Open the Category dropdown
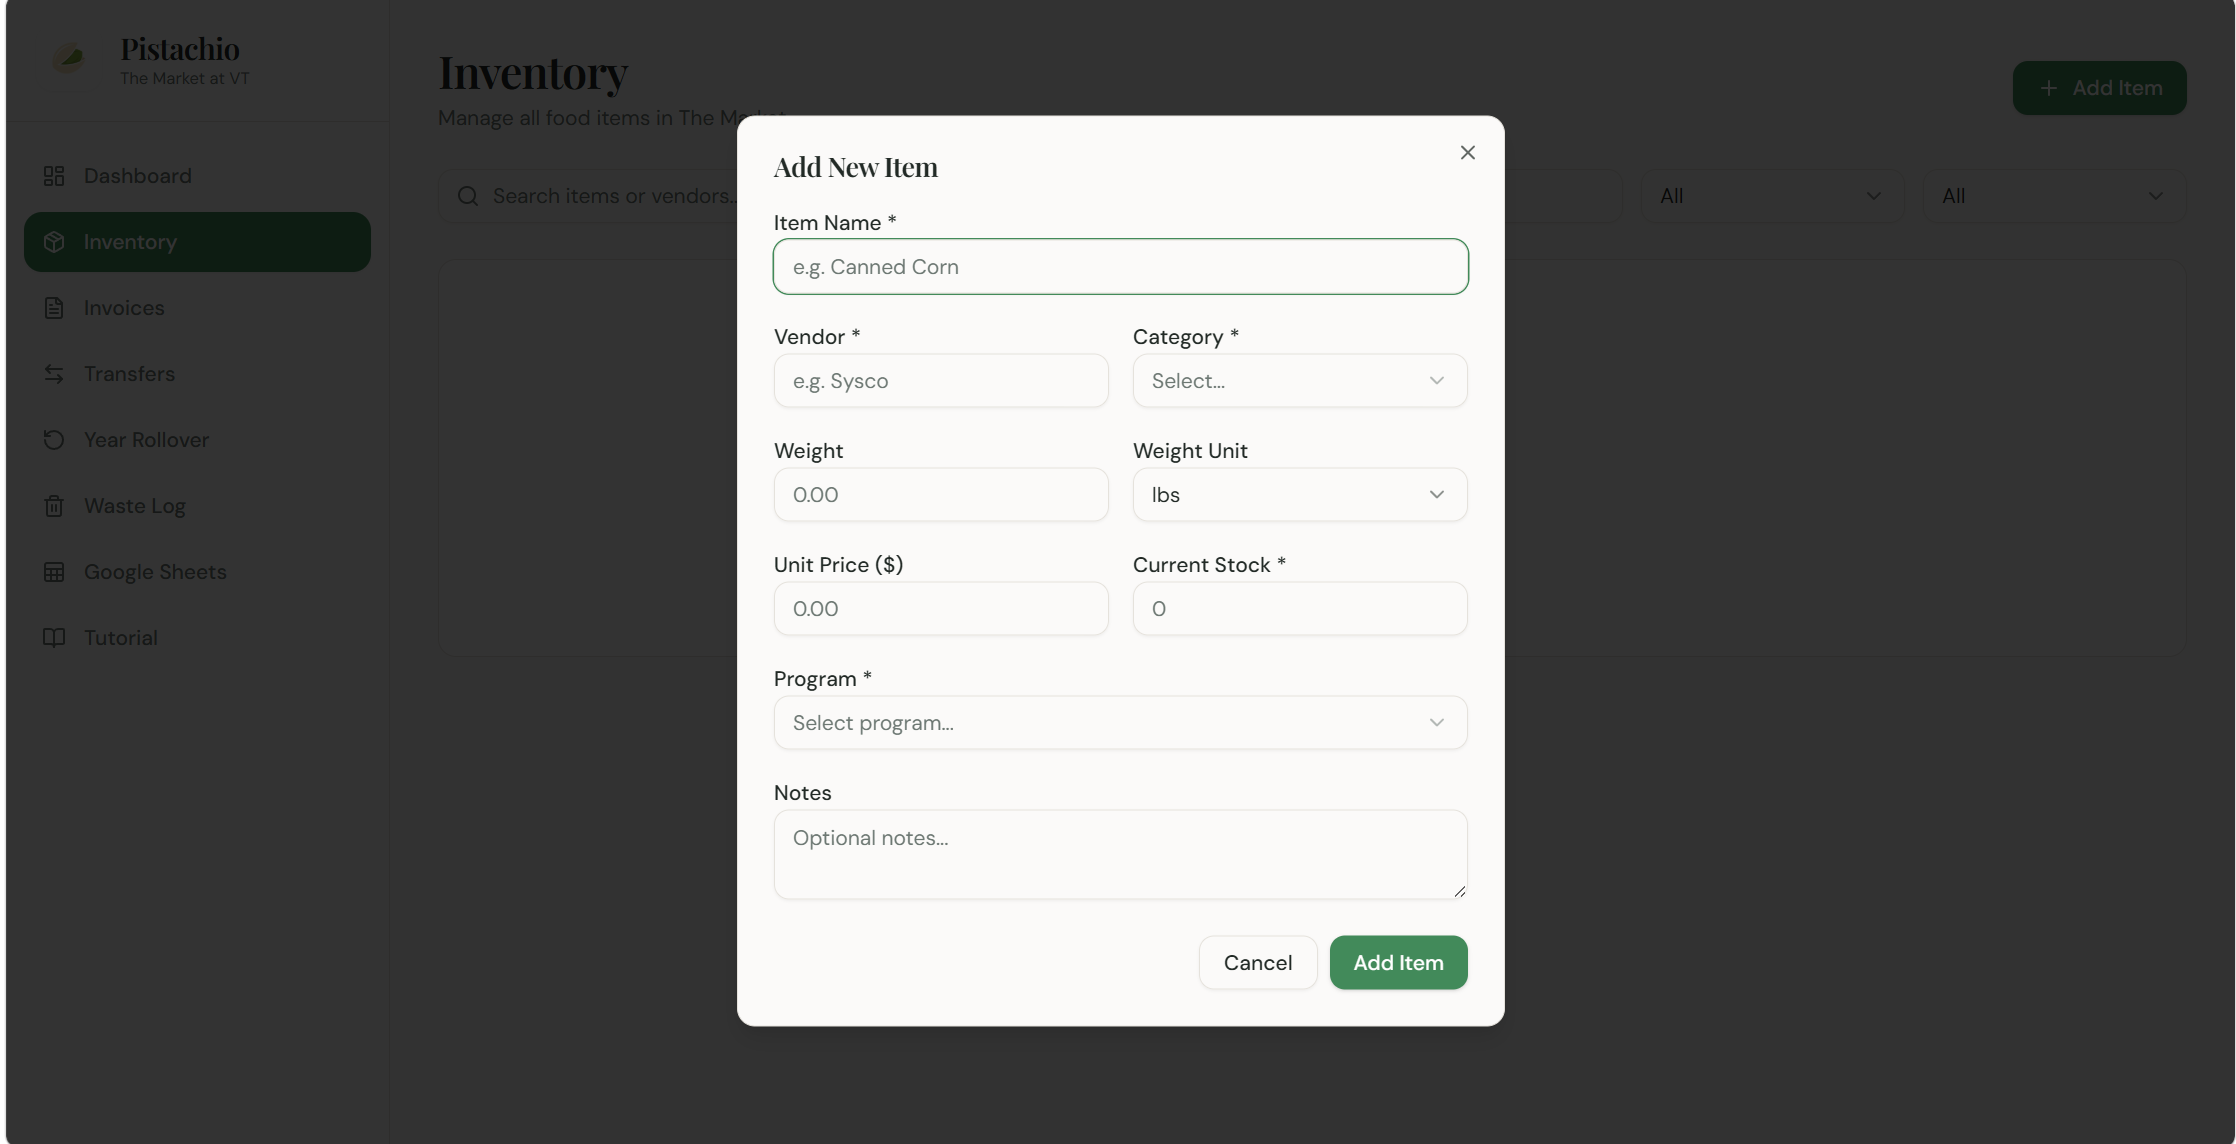Screen dimensions: 2236x1144 1299,381
